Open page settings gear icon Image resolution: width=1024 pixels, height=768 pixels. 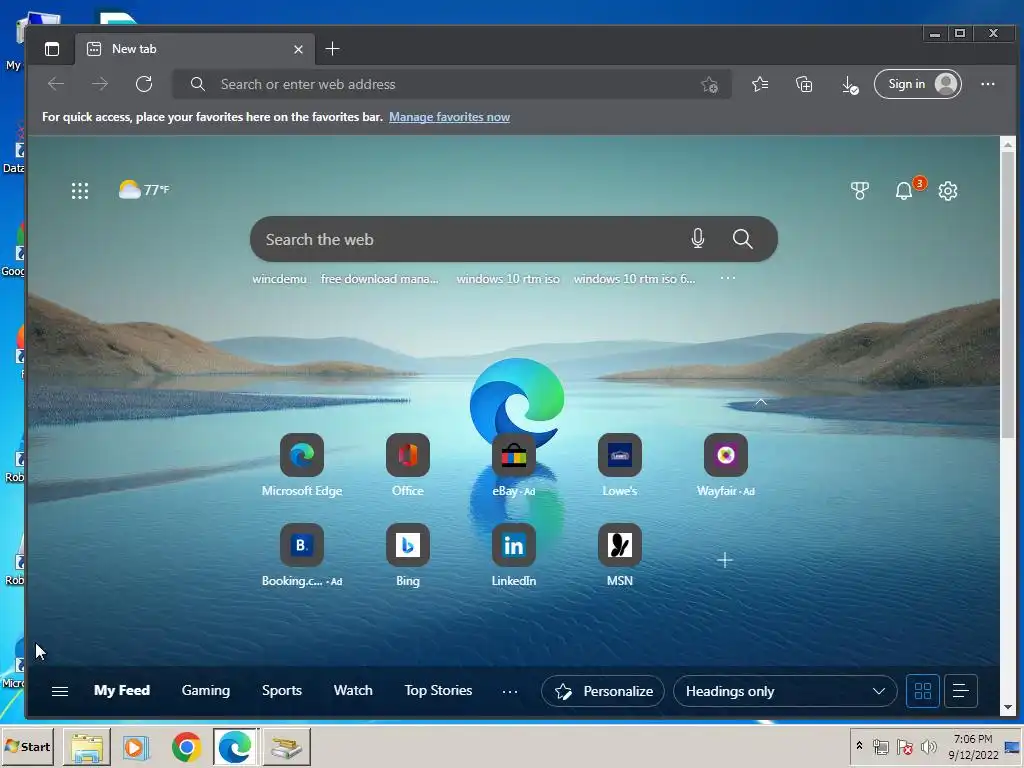[948, 191]
